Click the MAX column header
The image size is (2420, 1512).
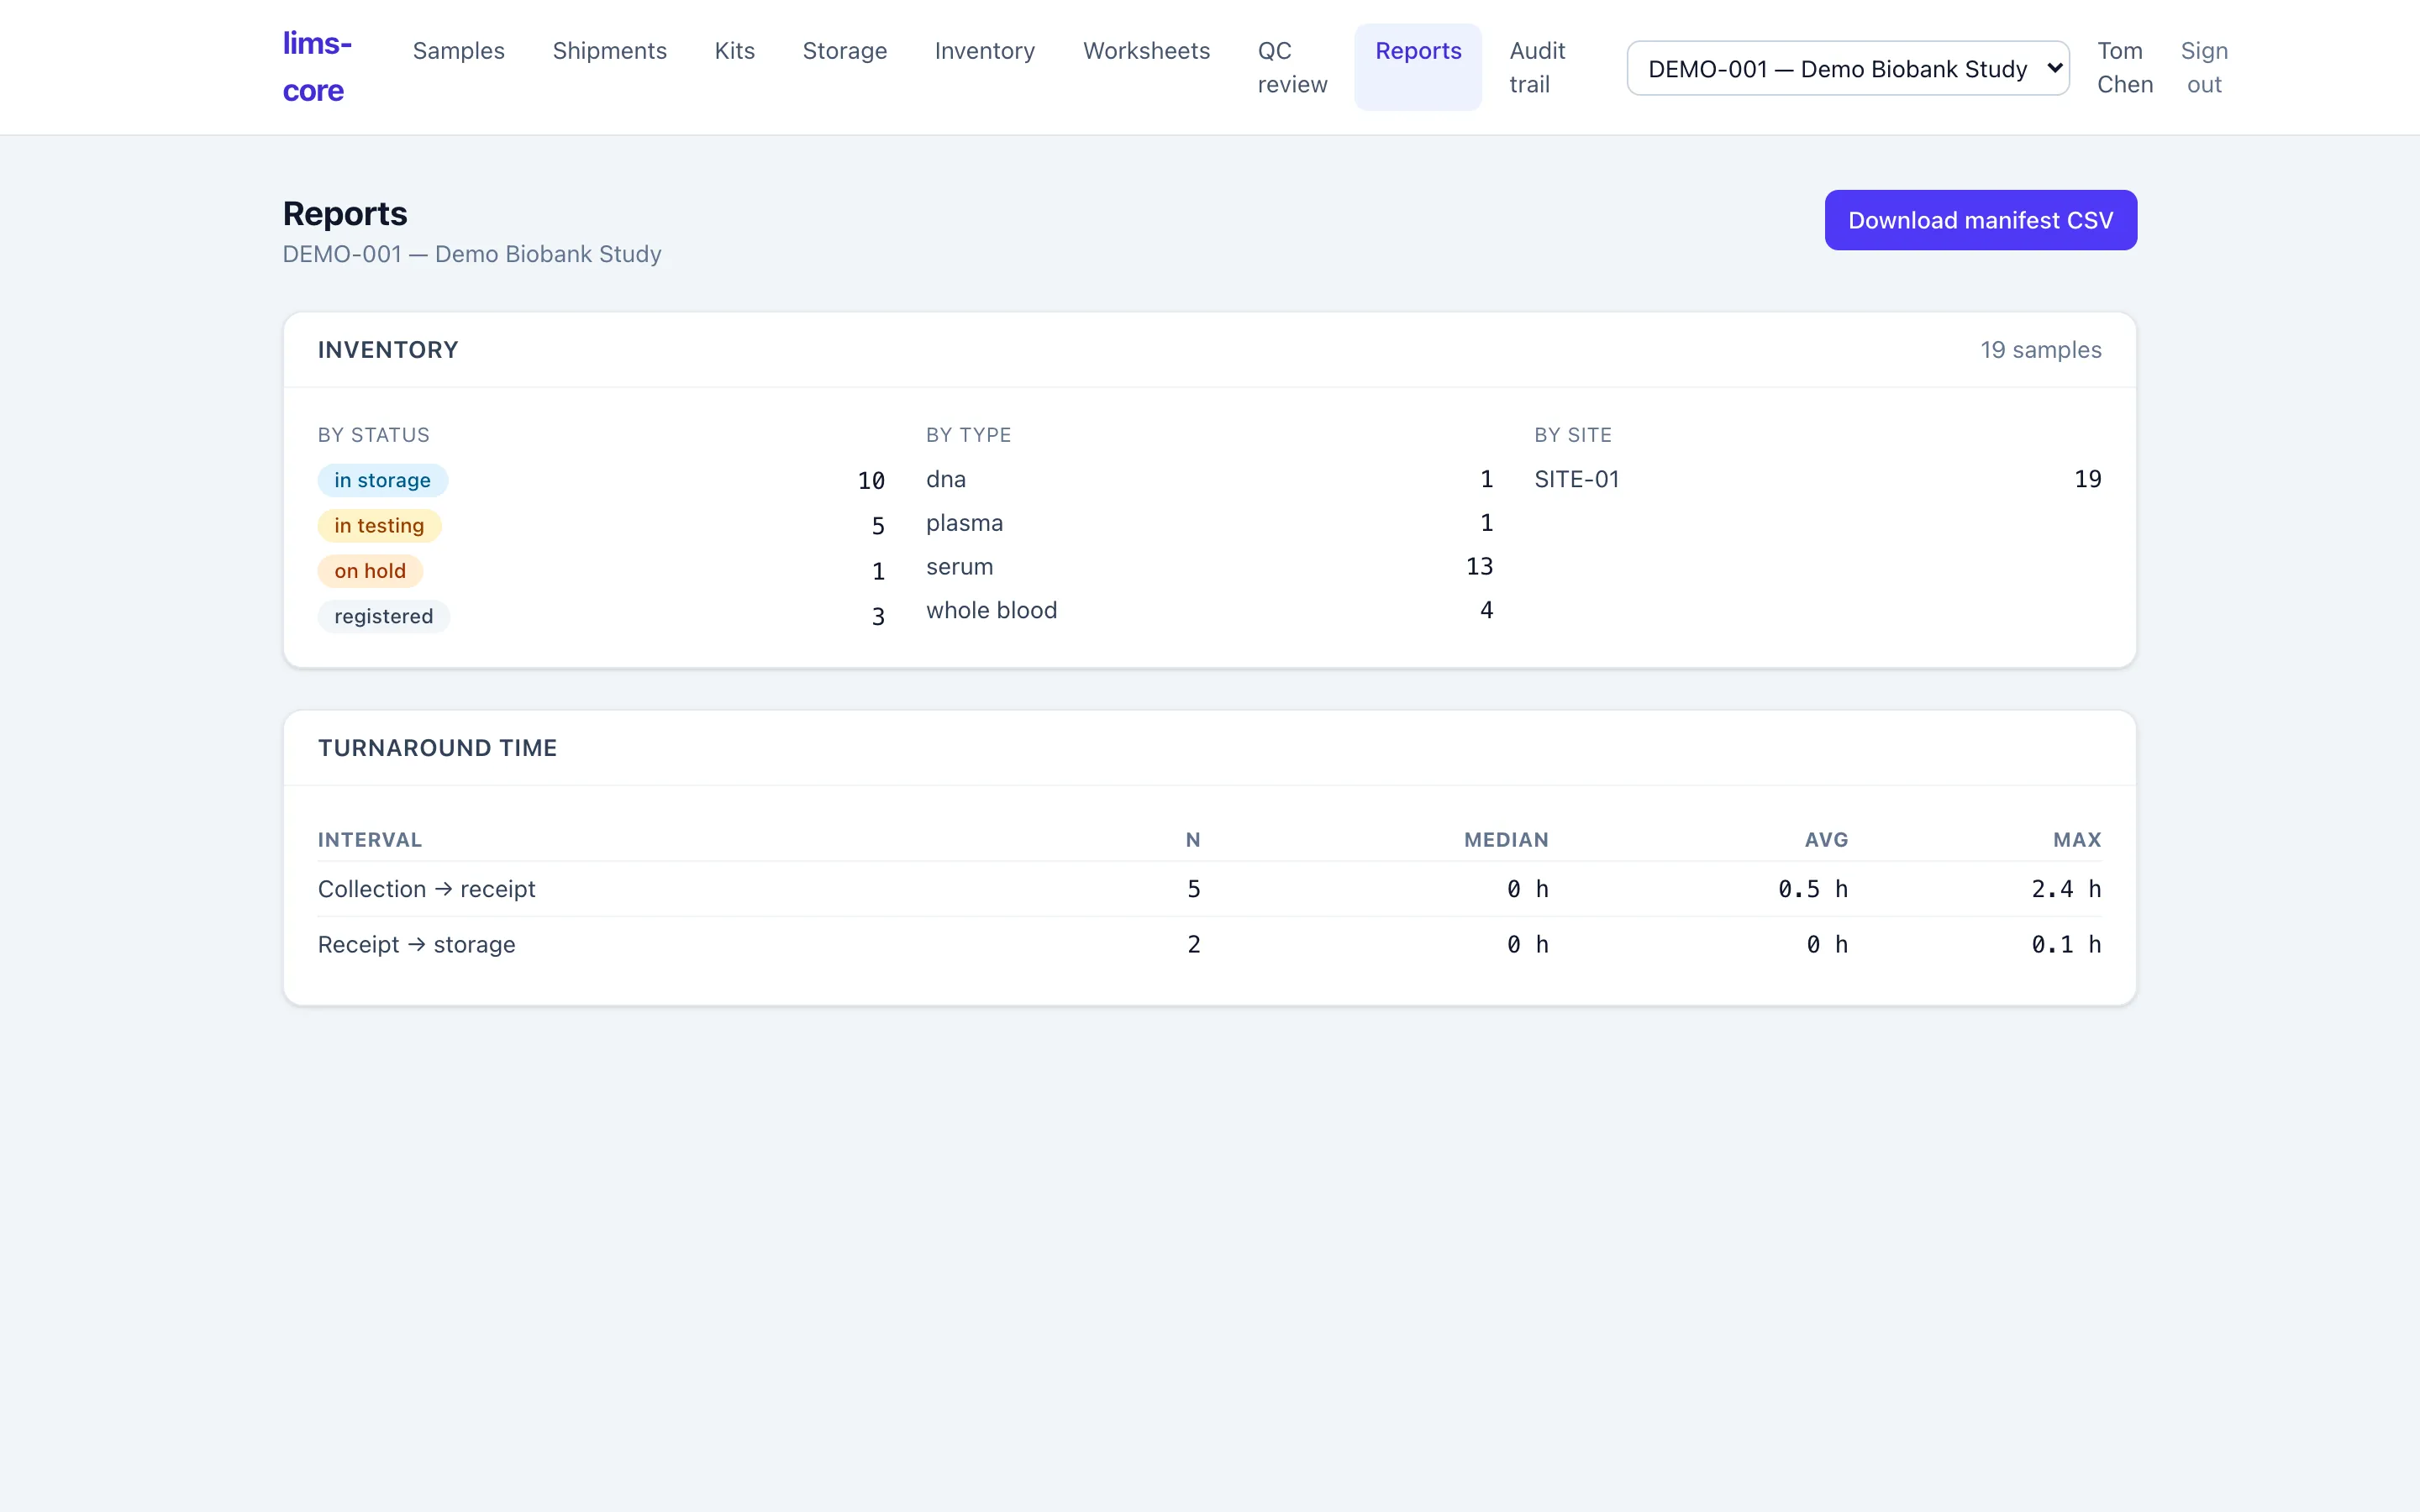coord(2077,840)
